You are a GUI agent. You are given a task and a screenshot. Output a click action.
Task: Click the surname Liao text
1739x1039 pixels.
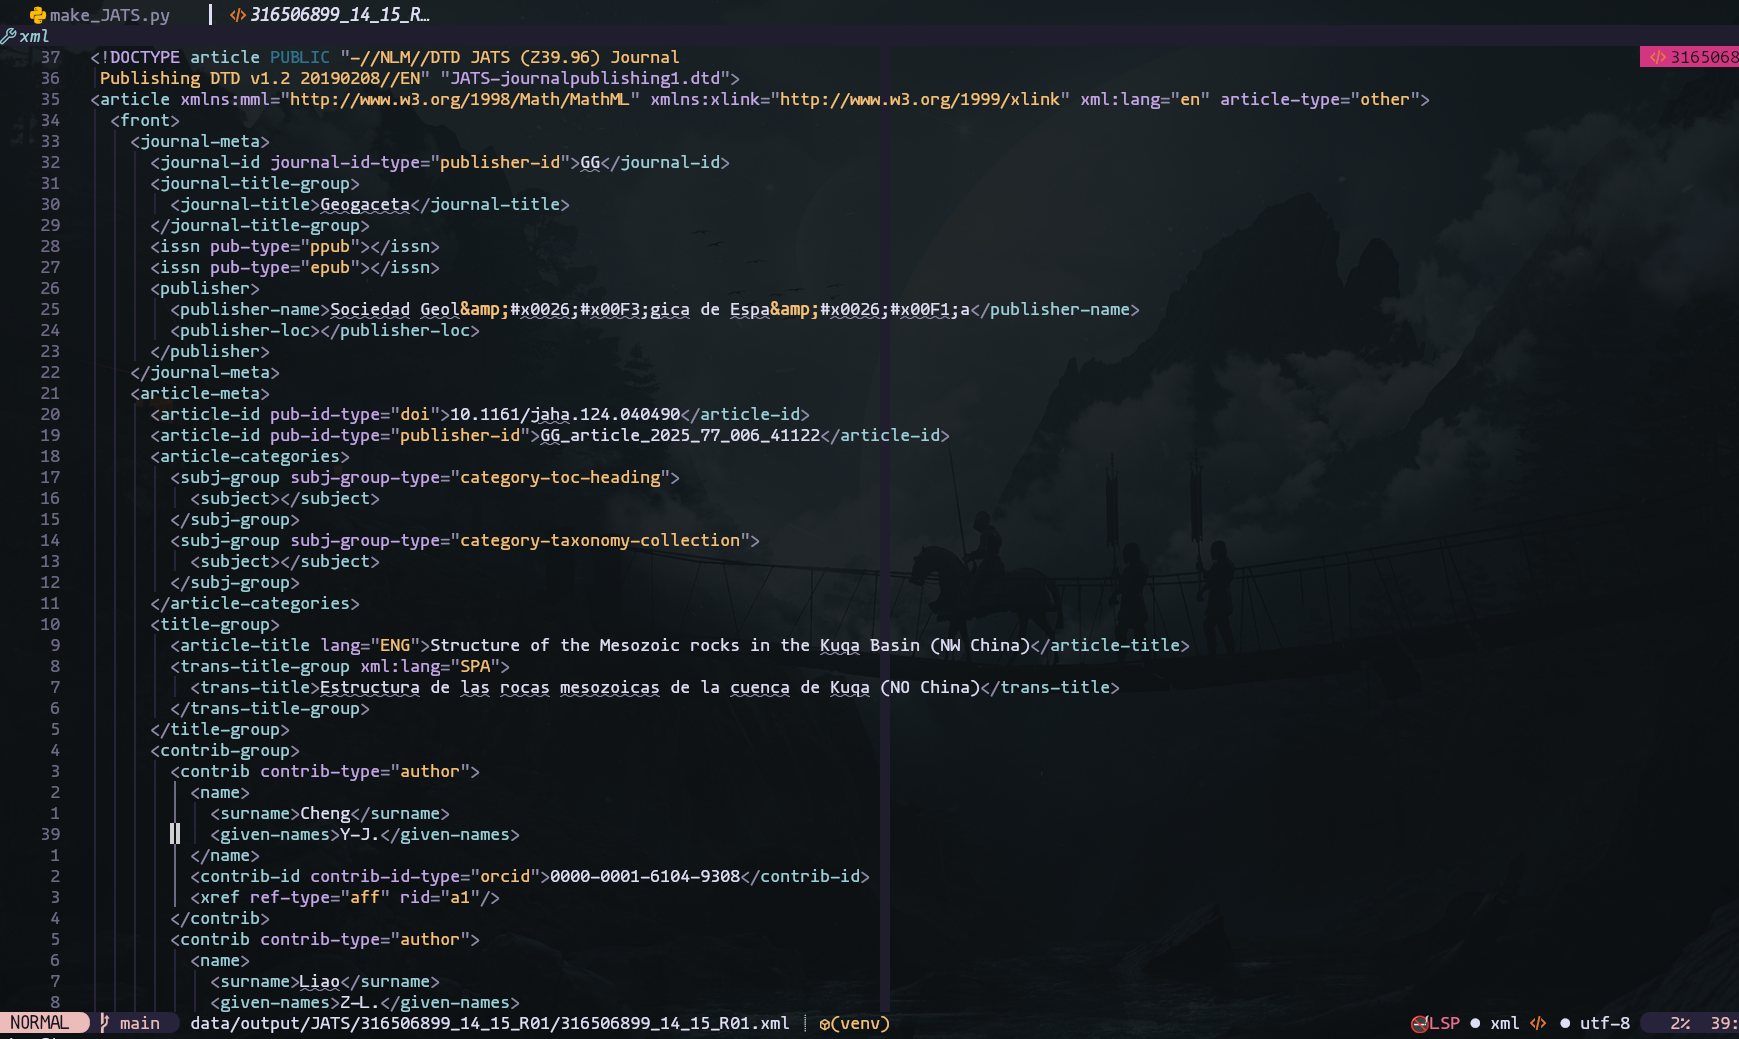[320, 981]
